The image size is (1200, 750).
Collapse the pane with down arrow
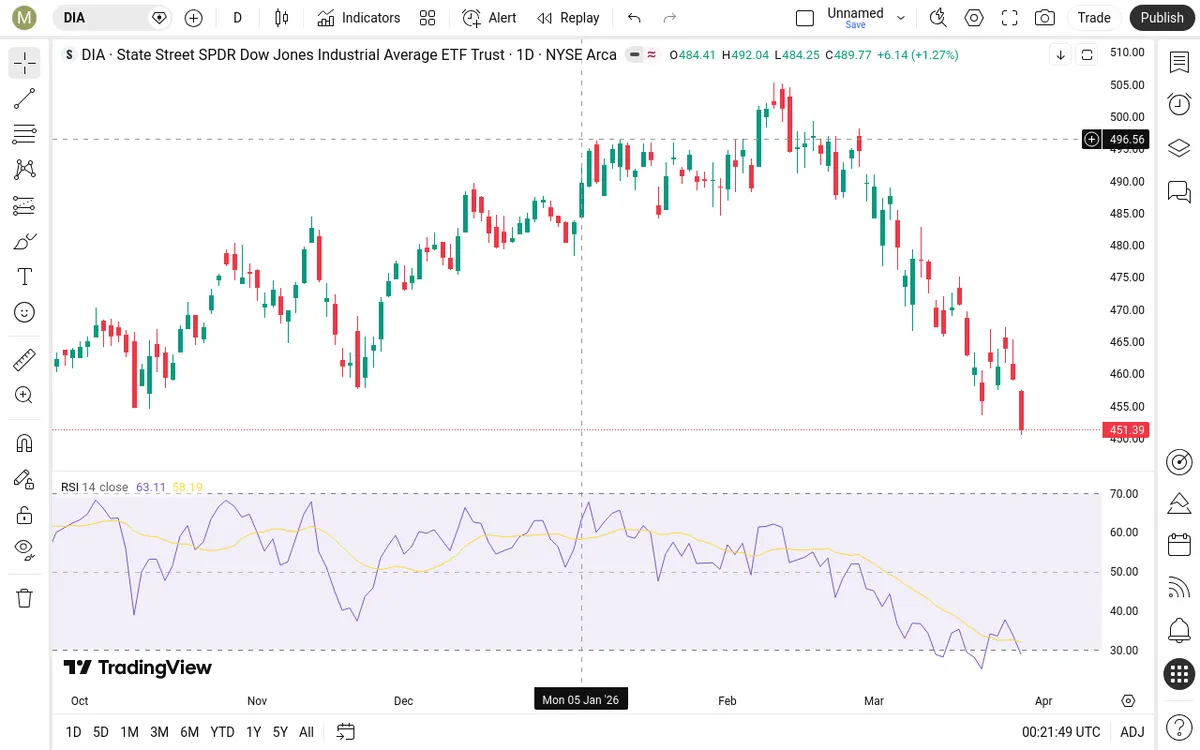pyautogui.click(x=1061, y=55)
